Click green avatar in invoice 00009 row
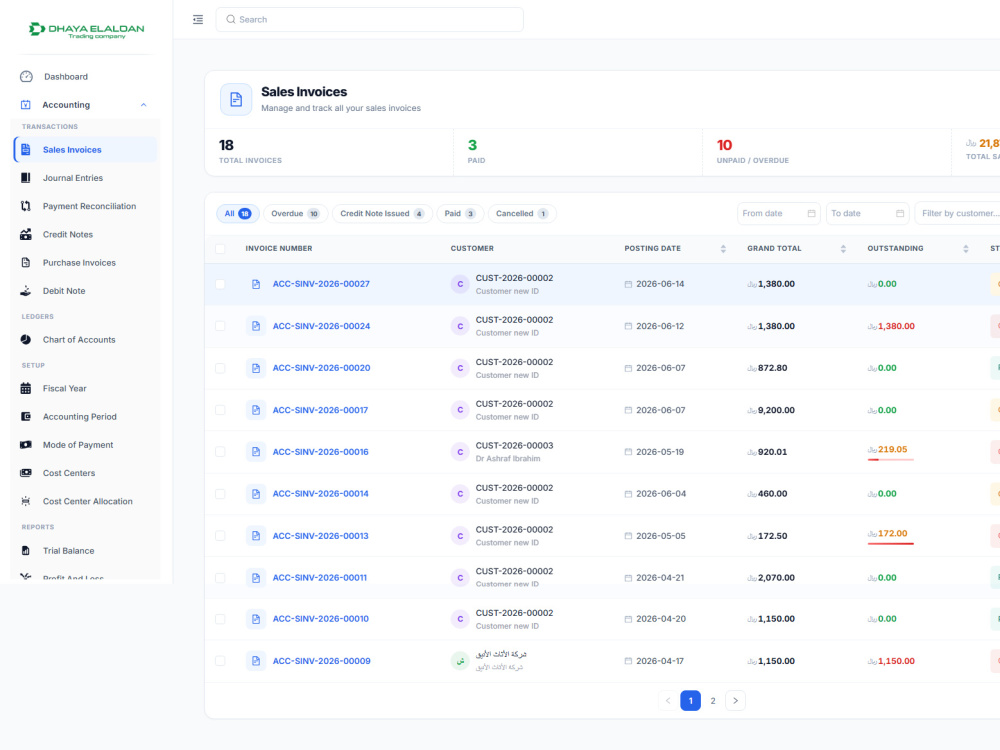Viewport: 1000px width, 750px height. [460, 661]
